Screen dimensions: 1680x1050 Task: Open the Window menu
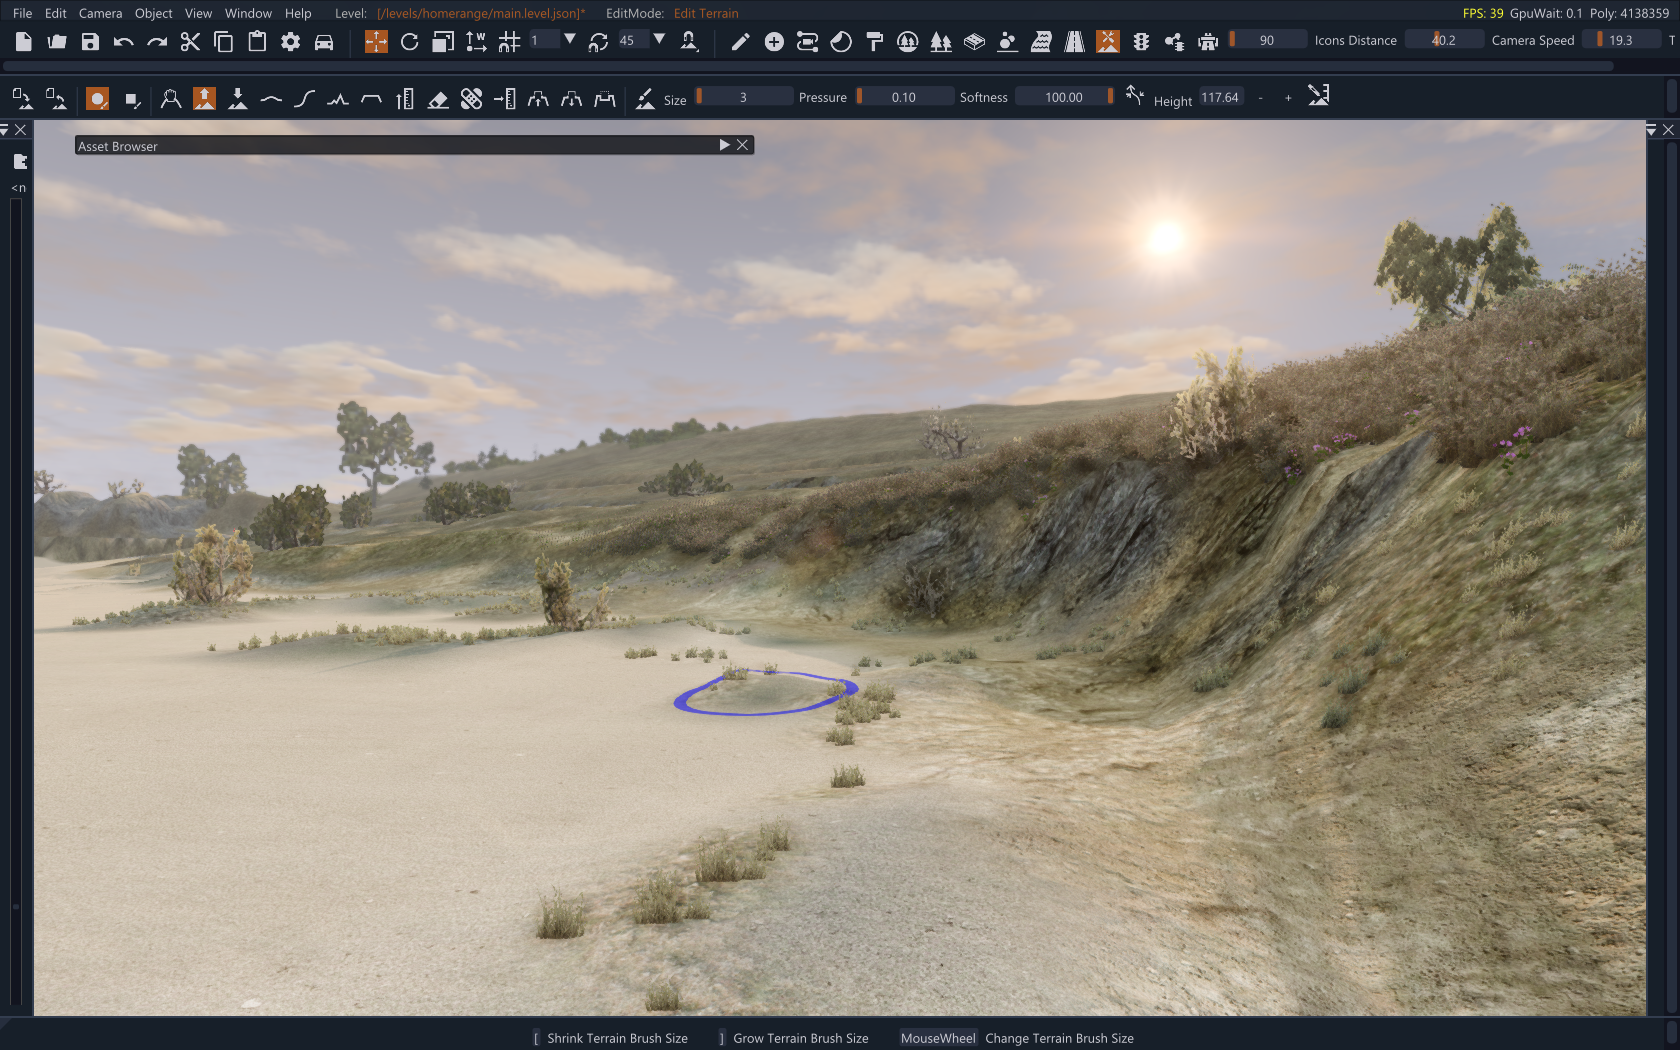click(247, 13)
